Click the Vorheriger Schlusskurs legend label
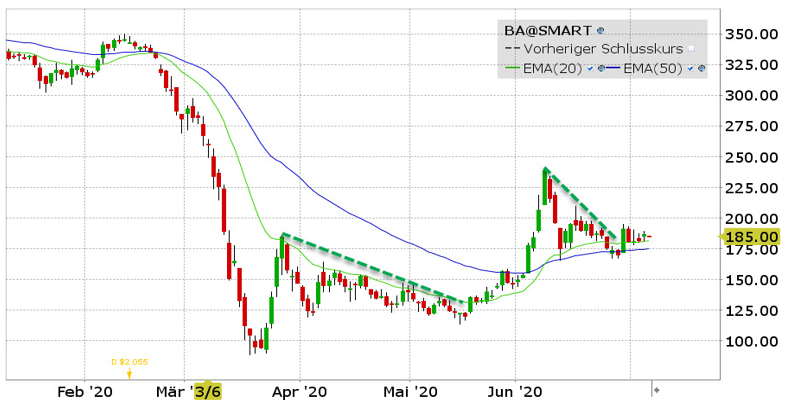The image size is (800, 412). pyautogui.click(x=603, y=49)
